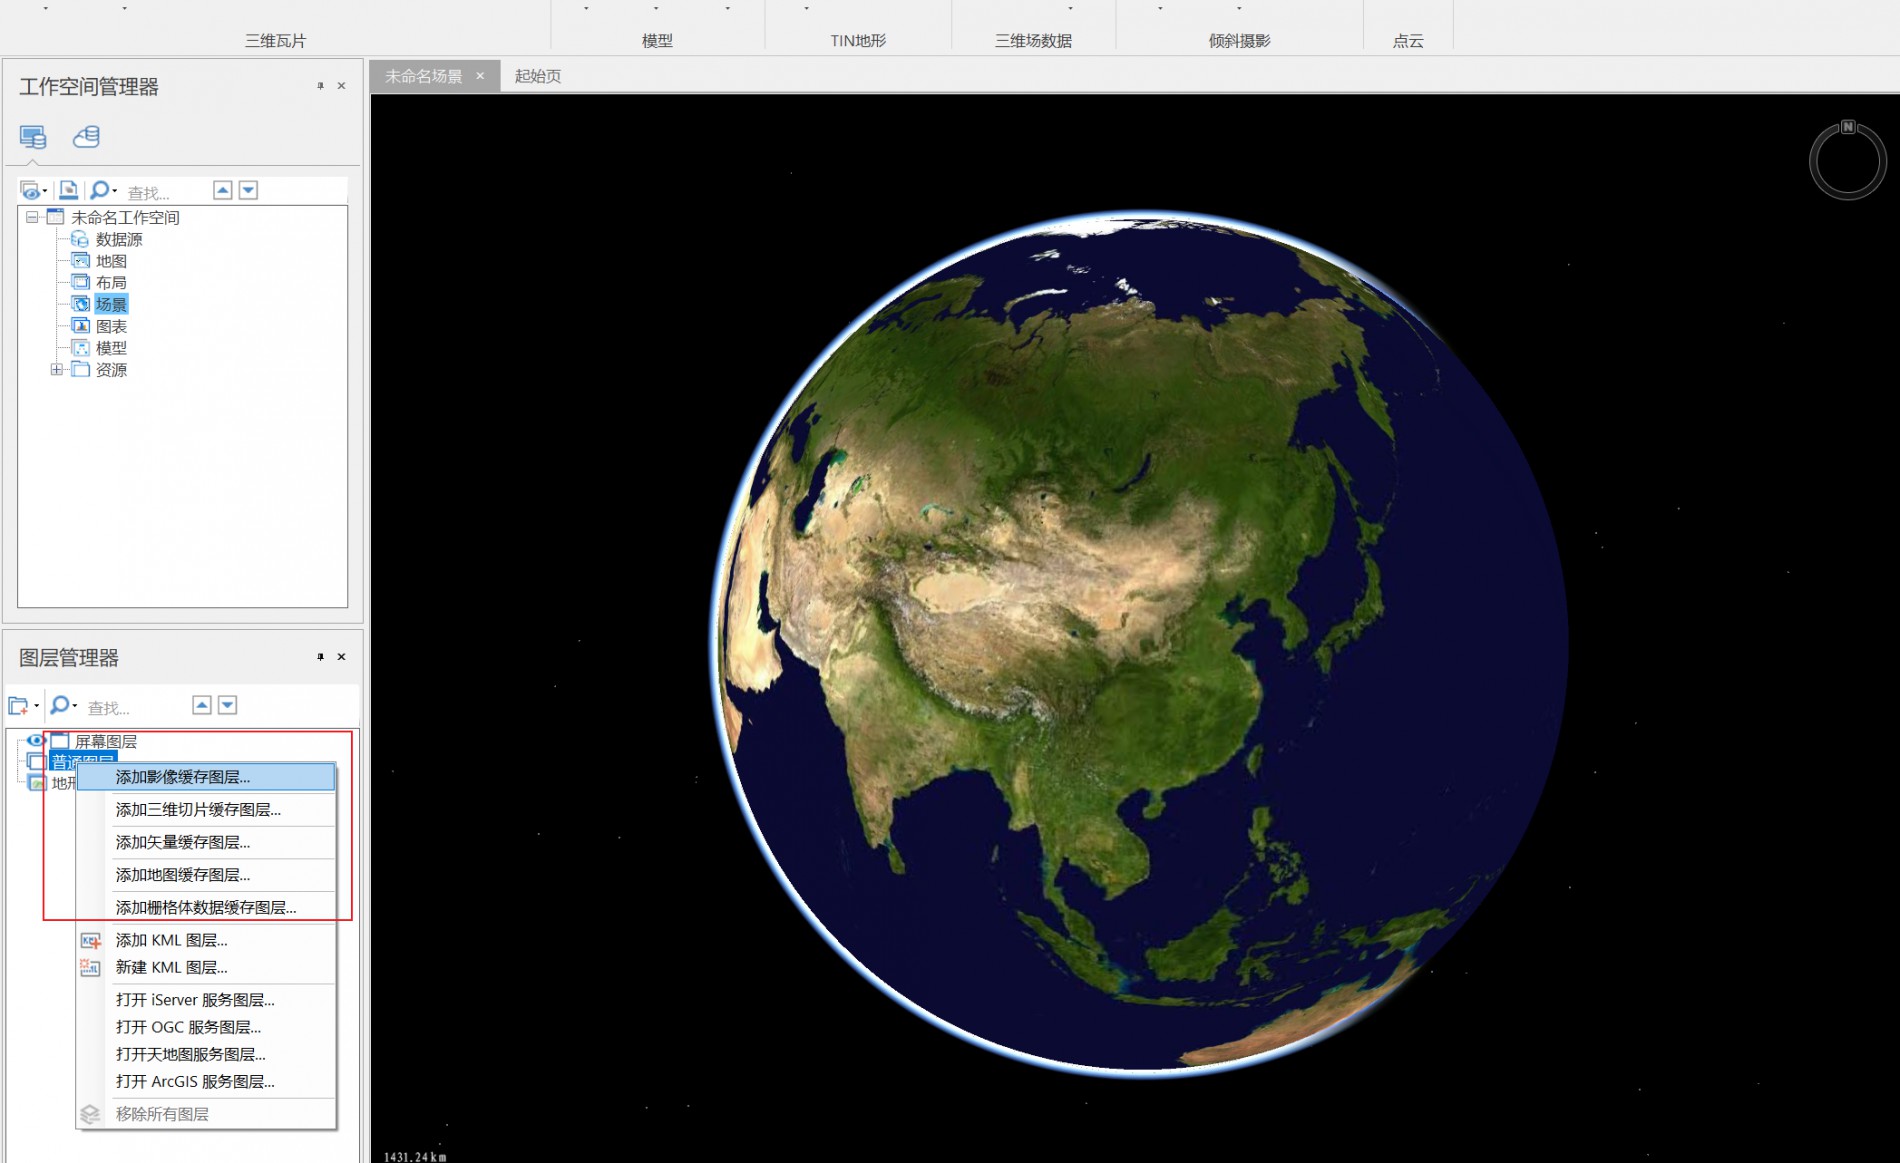
Task: Click the add-layer folder icon in layer manager
Action: [18, 706]
